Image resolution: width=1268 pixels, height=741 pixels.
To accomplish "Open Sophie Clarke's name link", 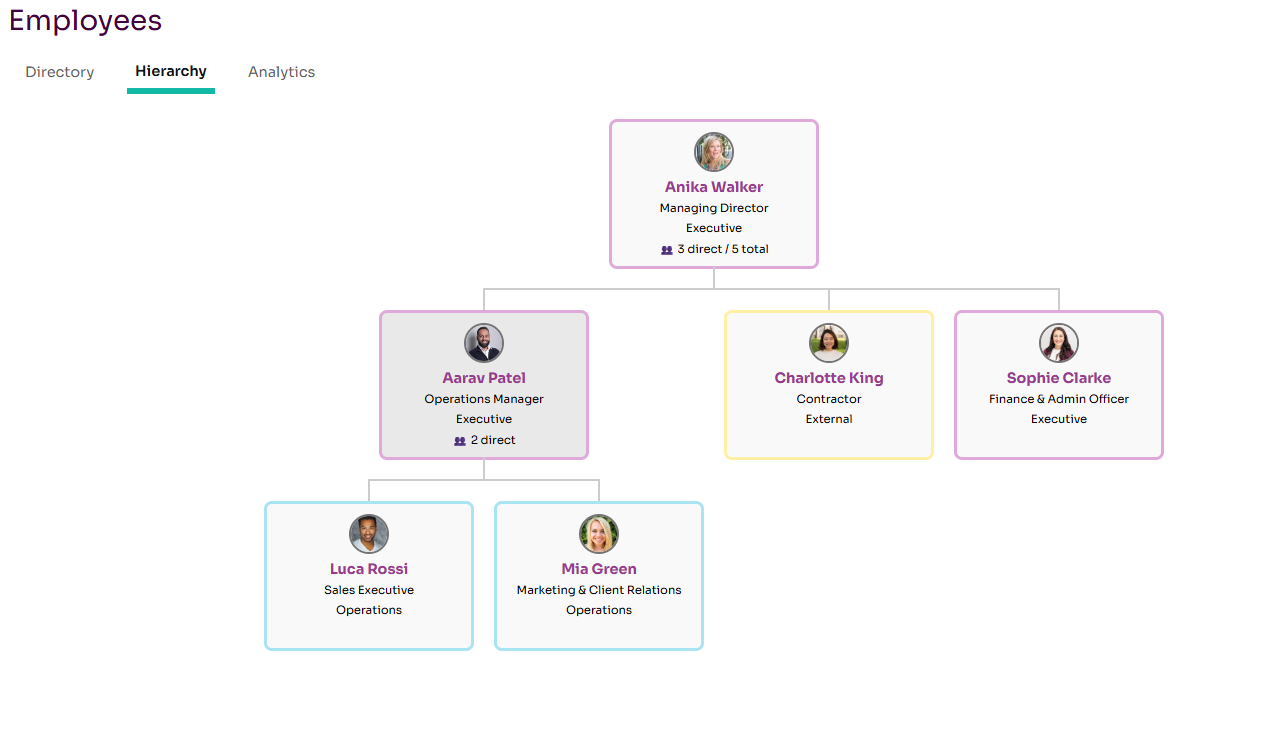I will [1059, 378].
